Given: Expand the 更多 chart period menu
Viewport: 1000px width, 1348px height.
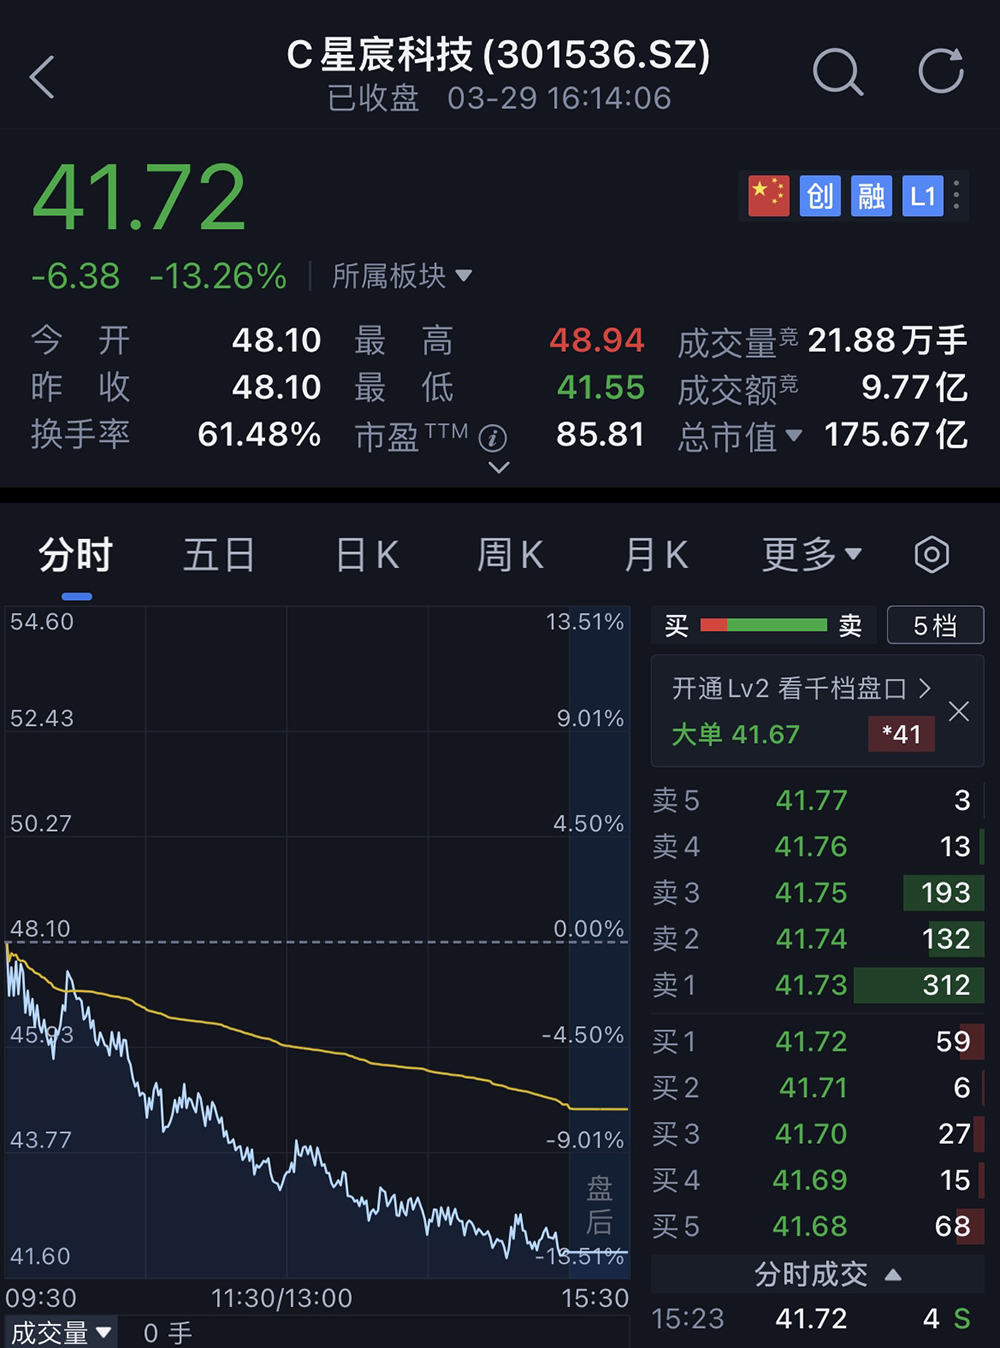Looking at the screenshot, I should tap(811, 554).
